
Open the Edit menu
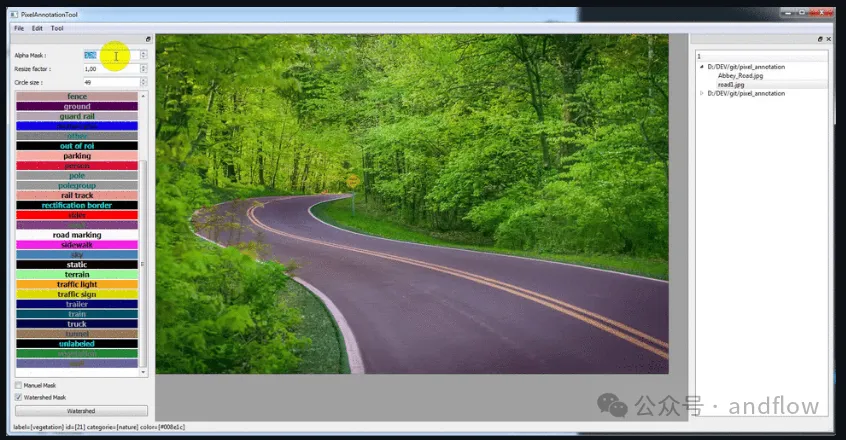tap(37, 28)
